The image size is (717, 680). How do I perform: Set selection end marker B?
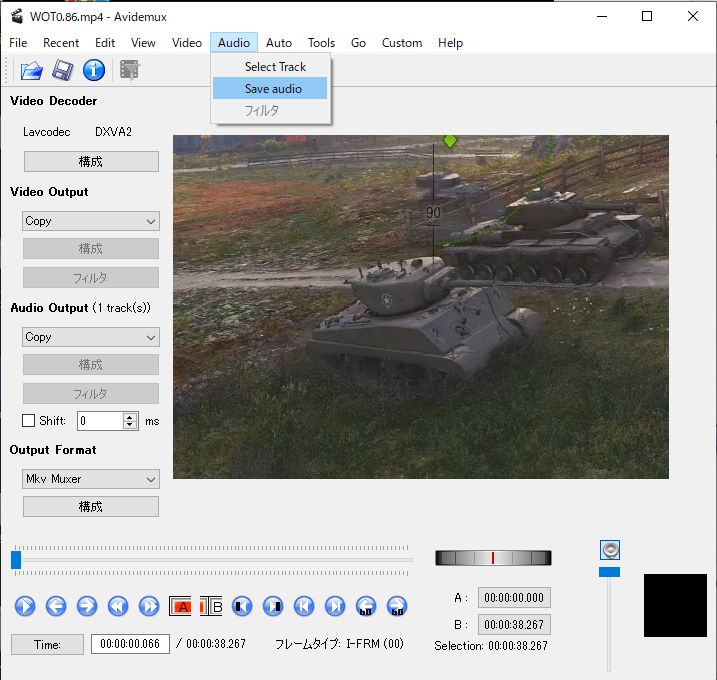211,606
